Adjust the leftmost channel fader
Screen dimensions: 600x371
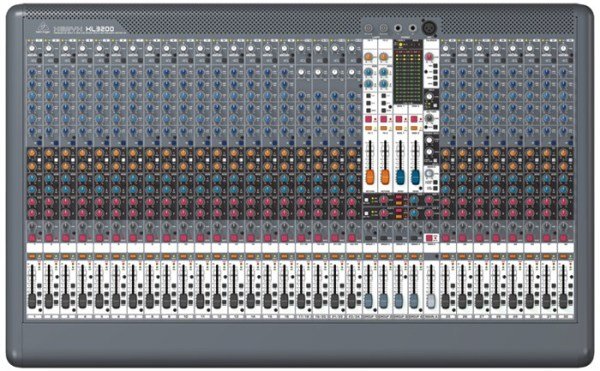(x=32, y=301)
